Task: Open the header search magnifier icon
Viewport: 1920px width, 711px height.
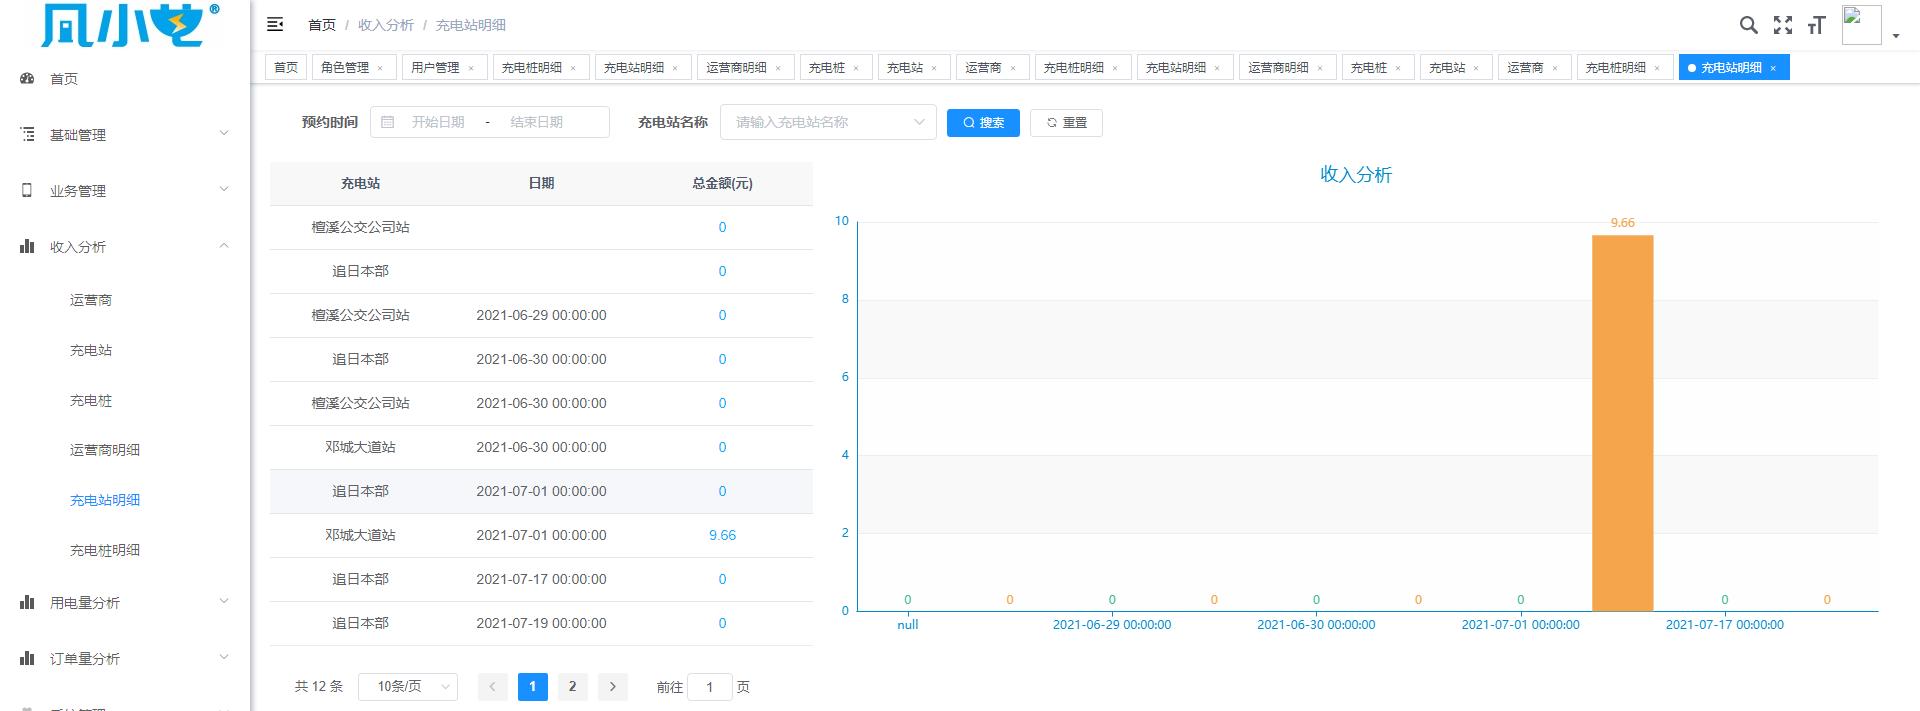Action: click(x=1748, y=25)
